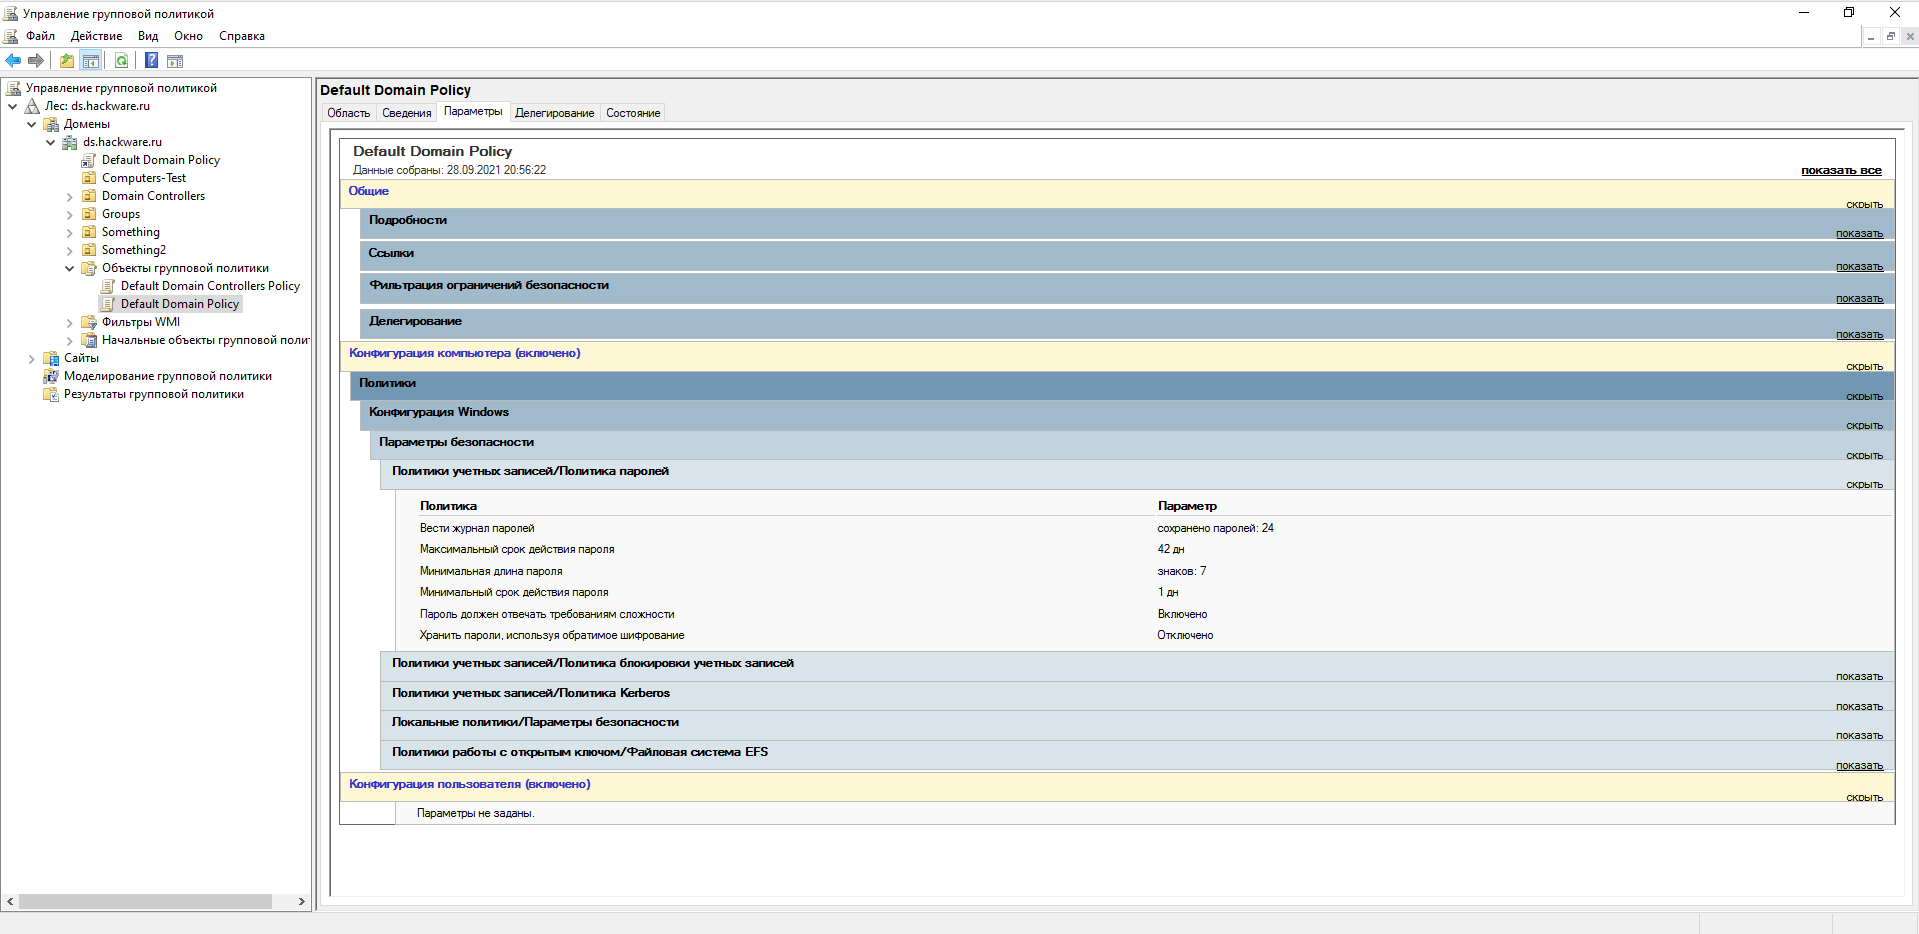Open the Действие menu
1919x934 pixels.
96,36
